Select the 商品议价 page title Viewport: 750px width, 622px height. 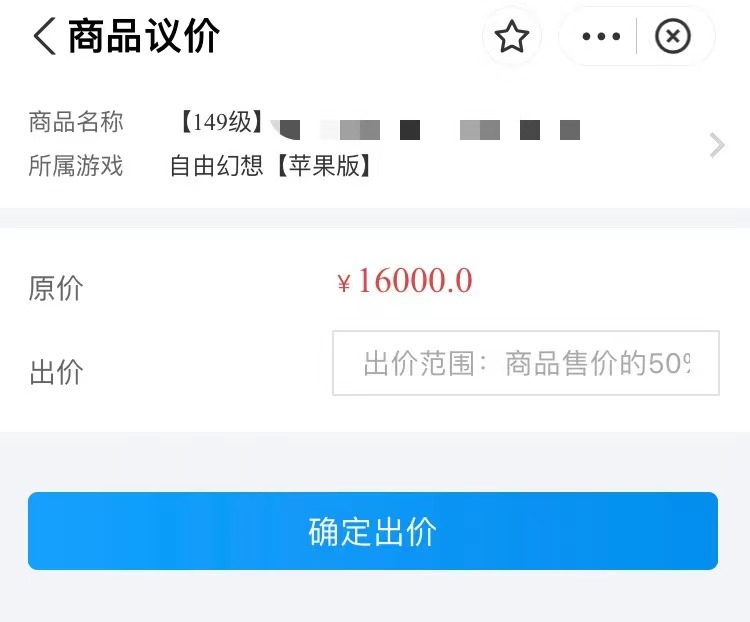point(143,36)
